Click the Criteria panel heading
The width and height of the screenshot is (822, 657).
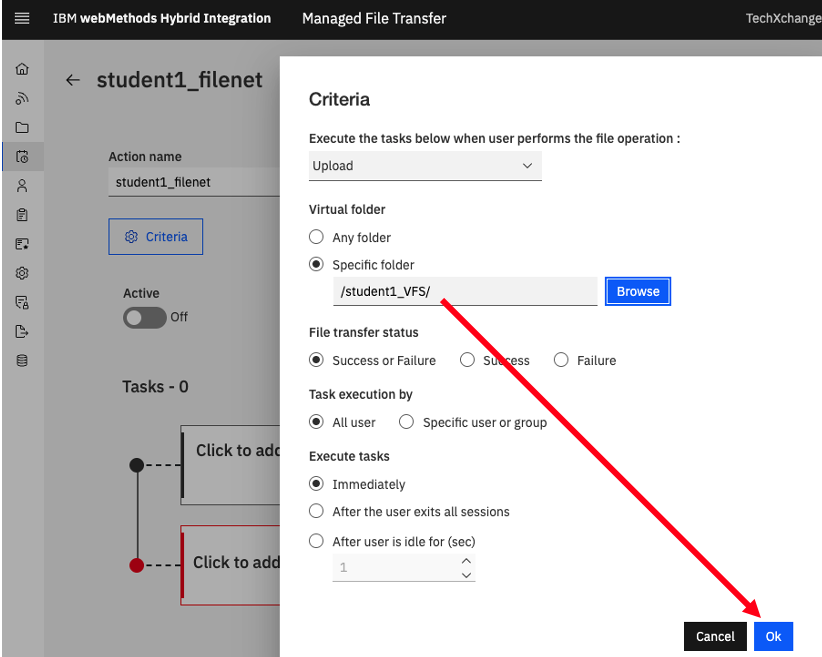[339, 99]
